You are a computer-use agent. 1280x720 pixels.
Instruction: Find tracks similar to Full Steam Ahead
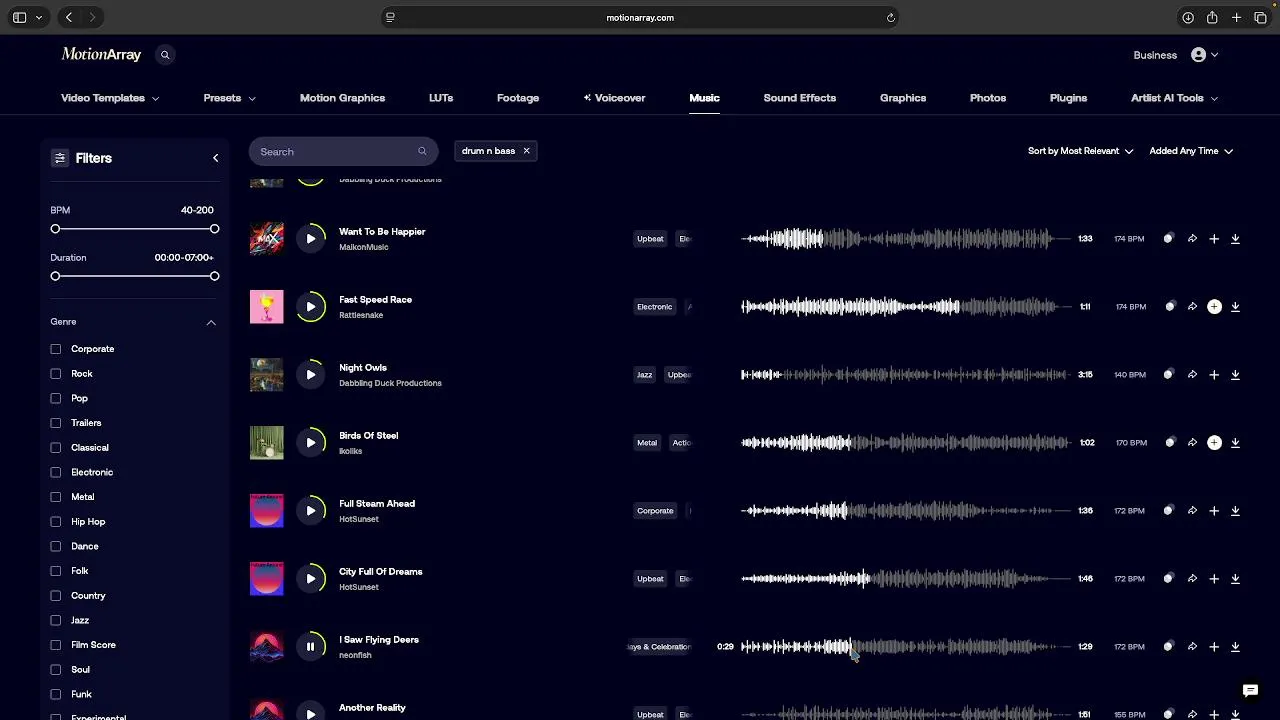click(x=1168, y=511)
